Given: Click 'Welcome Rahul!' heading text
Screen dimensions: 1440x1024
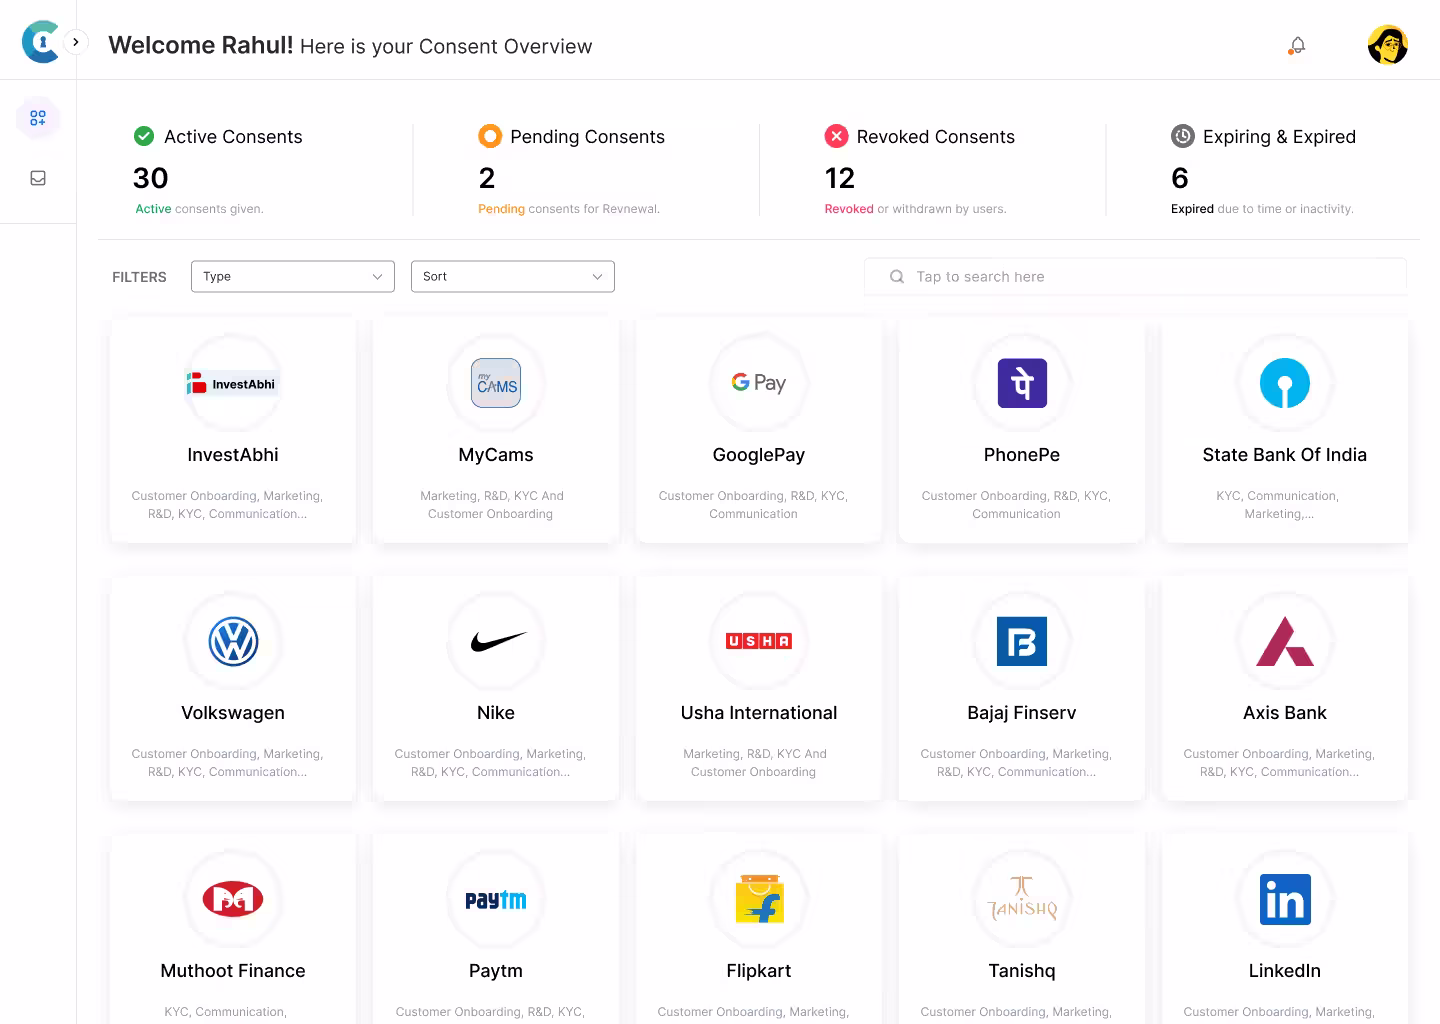Looking at the screenshot, I should (x=201, y=45).
